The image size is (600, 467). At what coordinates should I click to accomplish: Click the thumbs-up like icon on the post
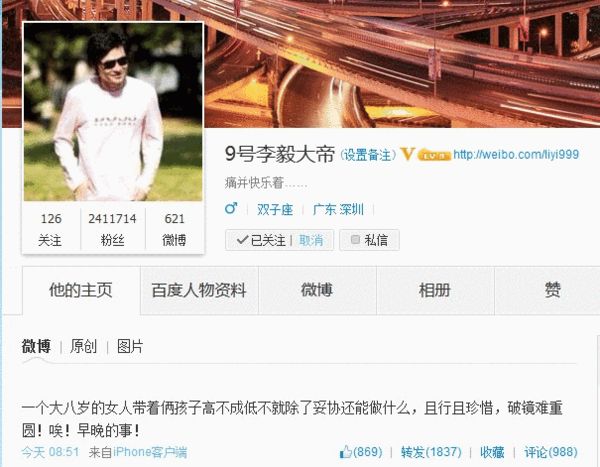tap(345, 452)
